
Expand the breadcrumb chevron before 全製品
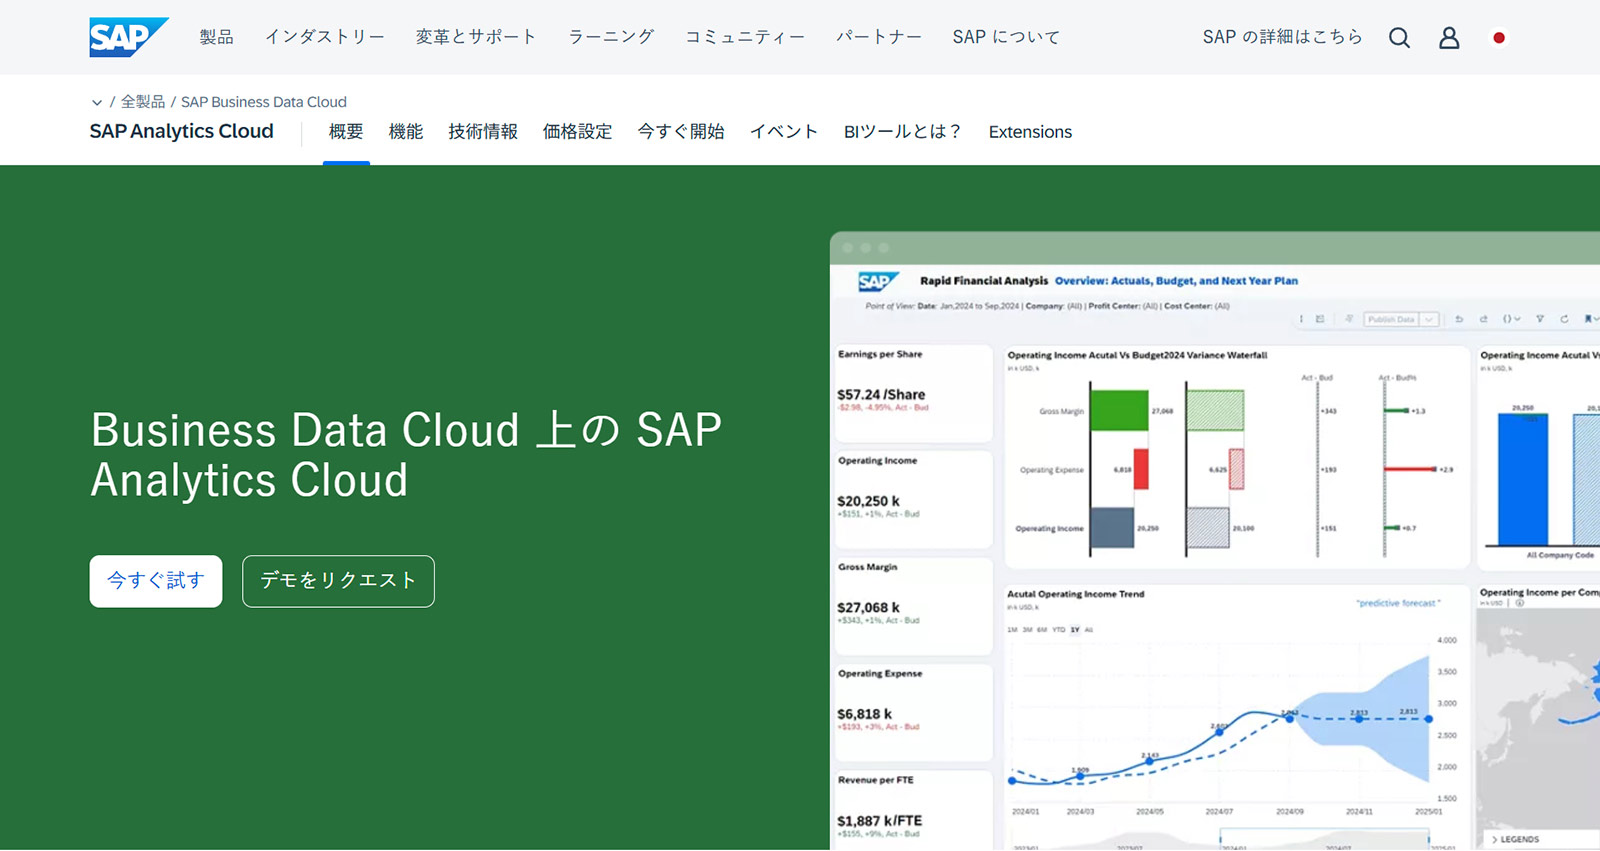(97, 102)
